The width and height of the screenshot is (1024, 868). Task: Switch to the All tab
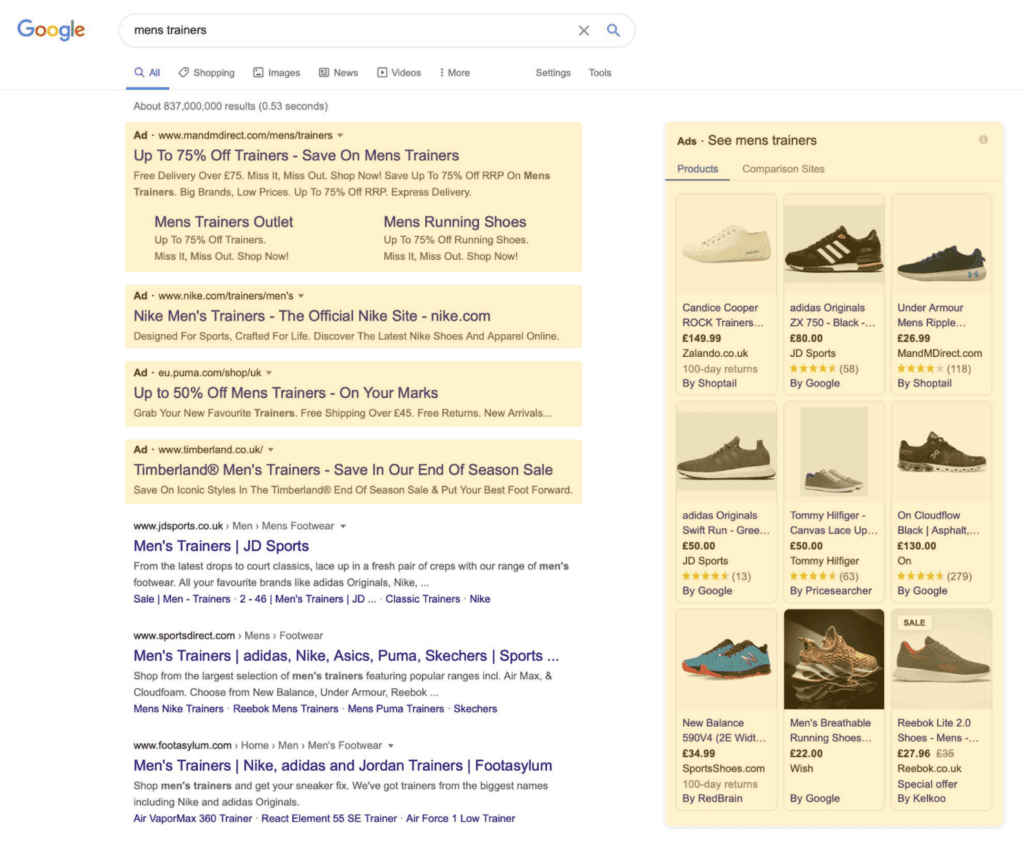(x=148, y=72)
